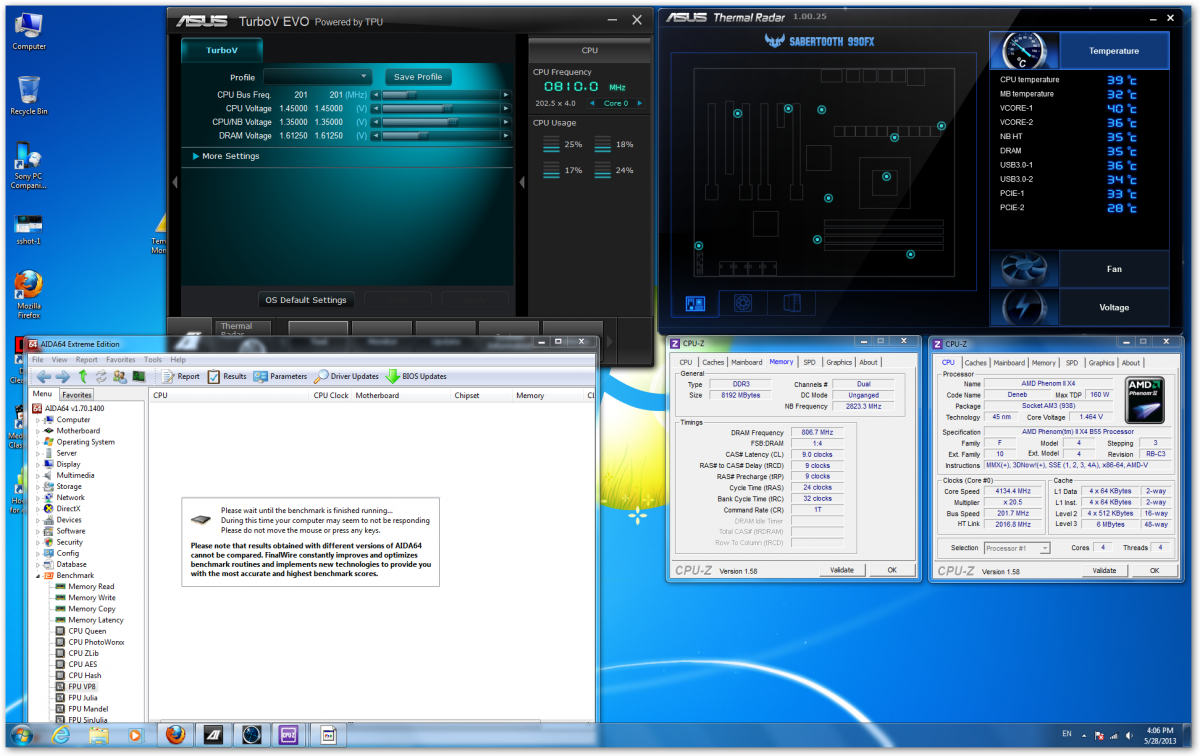Viewport: 1200px width, 756px height.
Task: Select the Voltage lightning icon in Thermal Radar
Action: [x=1024, y=307]
